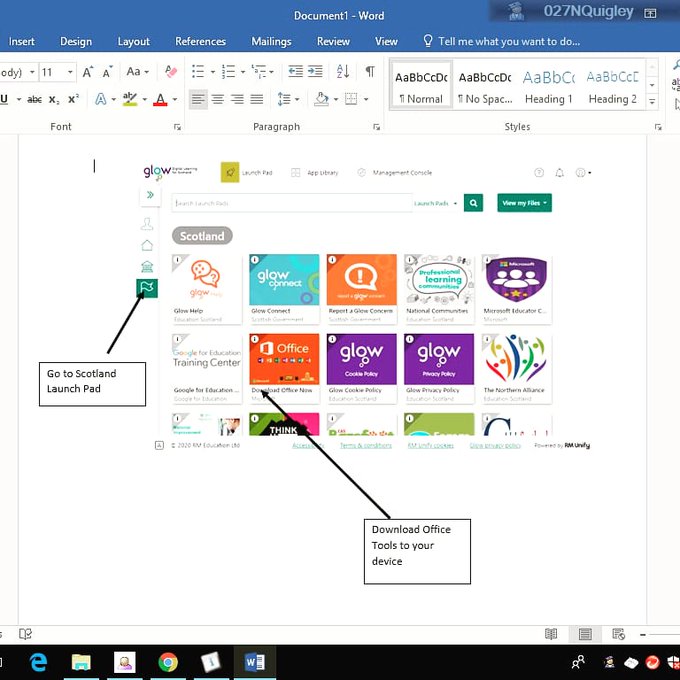Expand the bullets library dropdown arrow
The width and height of the screenshot is (680, 680).
tap(212, 72)
